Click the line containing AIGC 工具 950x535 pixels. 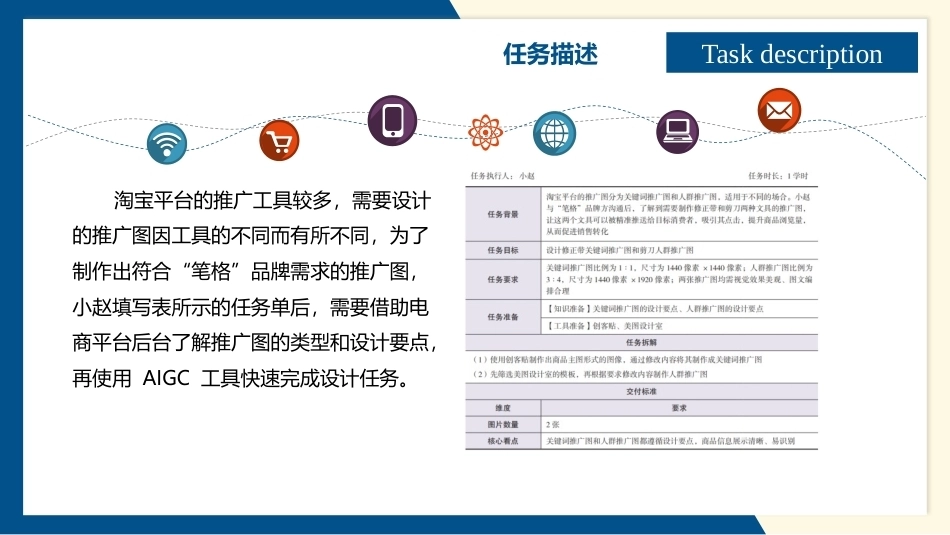[242, 378]
